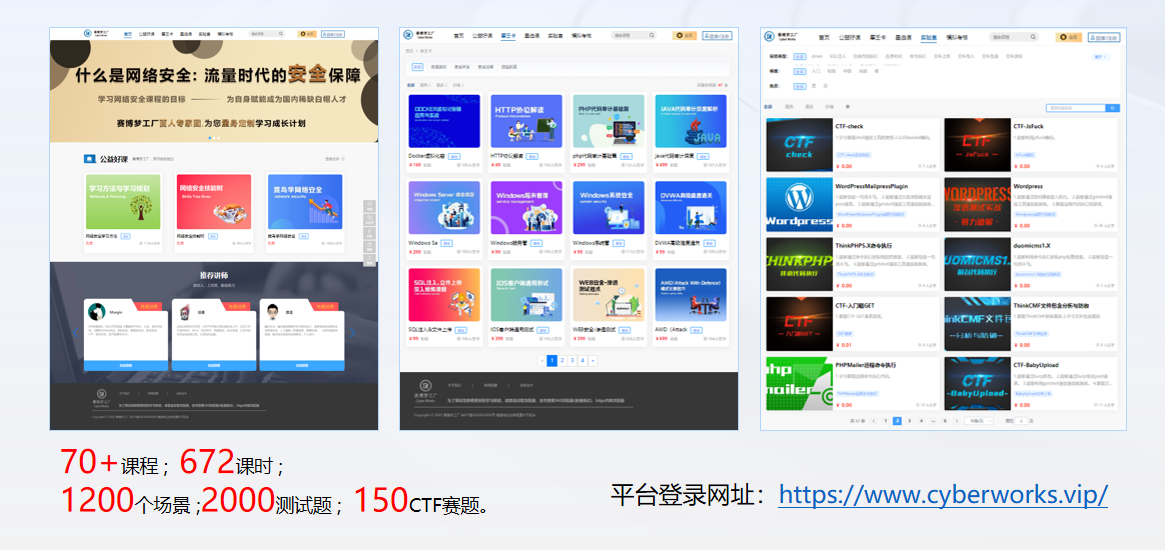
Task: Click the 实验室 tab in right page navbar
Action: [x=927, y=37]
